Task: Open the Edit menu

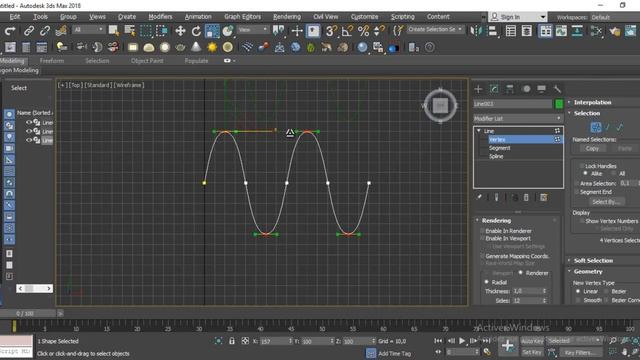Action: 15,17
